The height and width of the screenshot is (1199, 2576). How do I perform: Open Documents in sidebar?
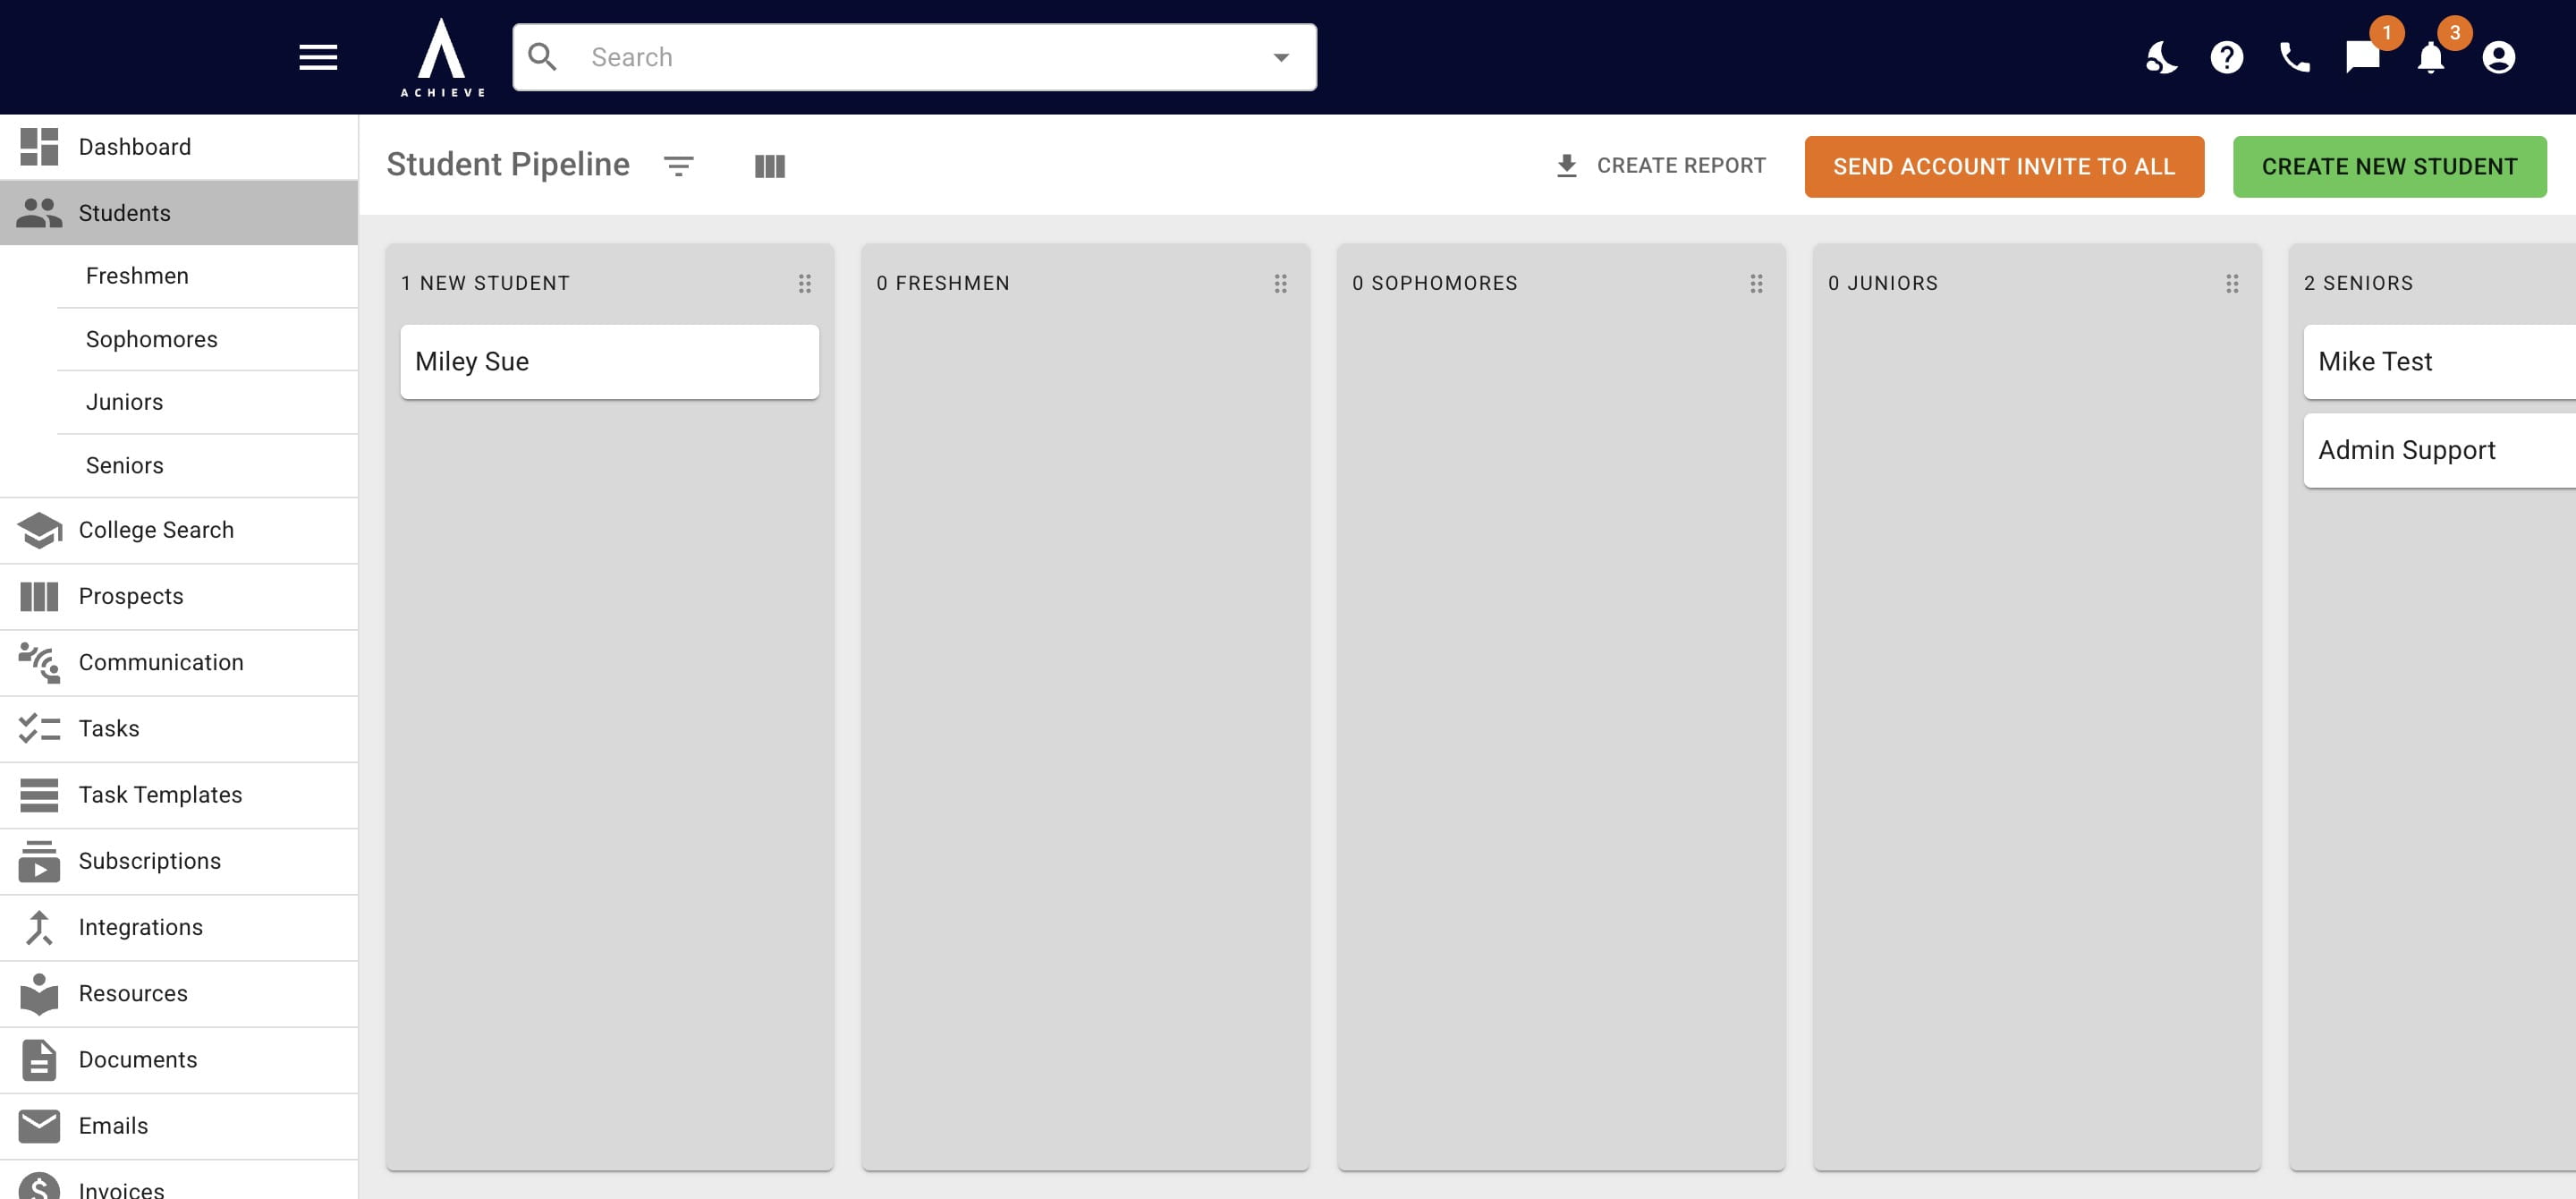point(179,1060)
